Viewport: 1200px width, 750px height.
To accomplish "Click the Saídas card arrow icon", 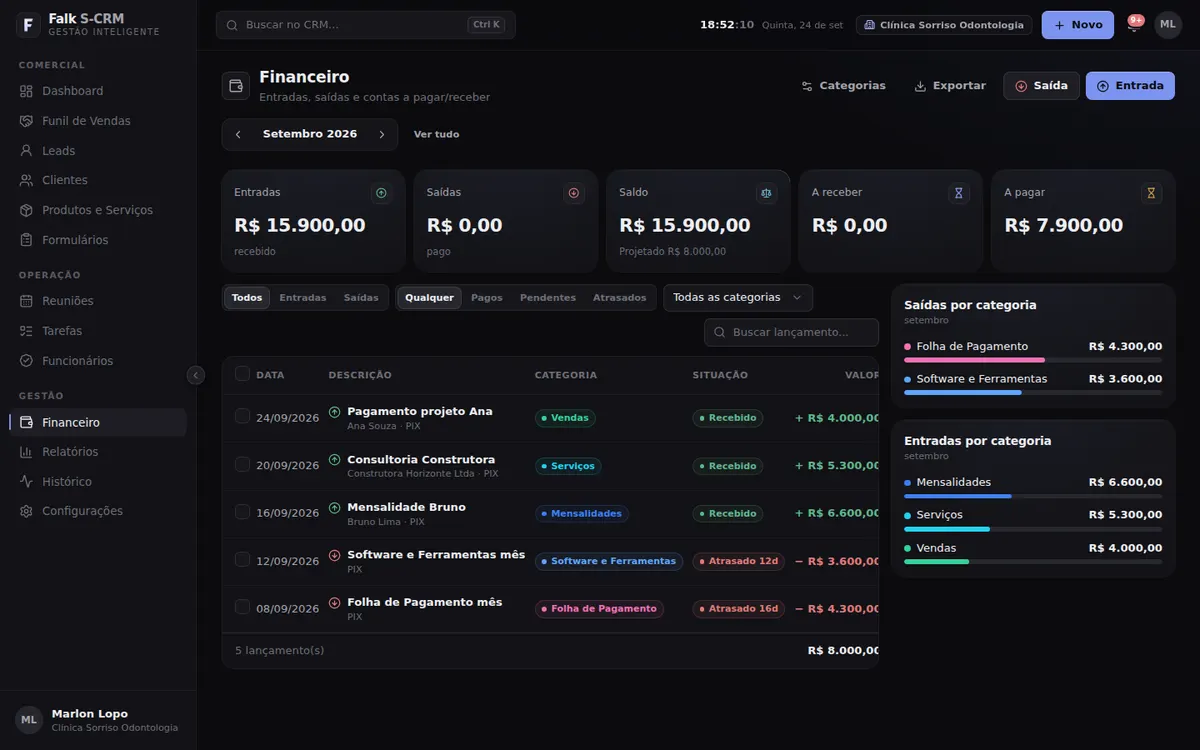I will (x=574, y=193).
